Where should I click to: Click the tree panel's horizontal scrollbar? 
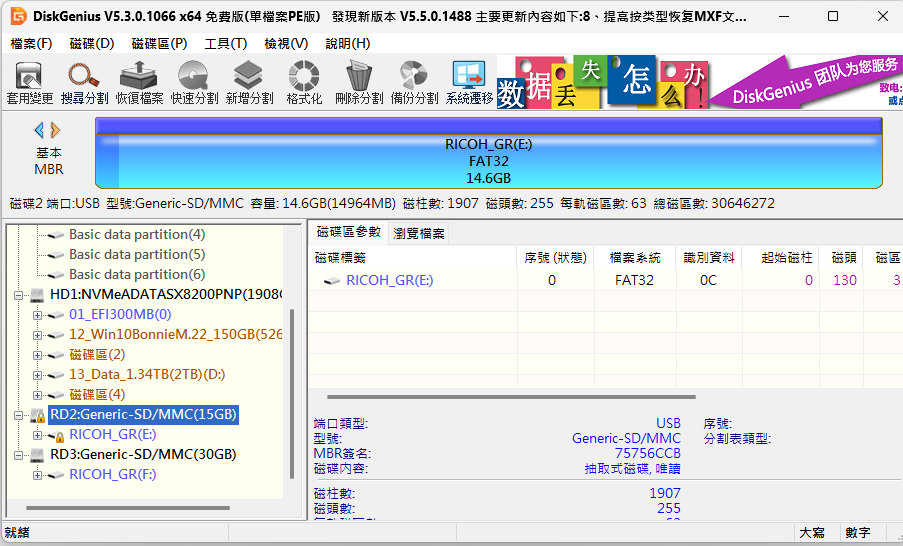coord(128,508)
